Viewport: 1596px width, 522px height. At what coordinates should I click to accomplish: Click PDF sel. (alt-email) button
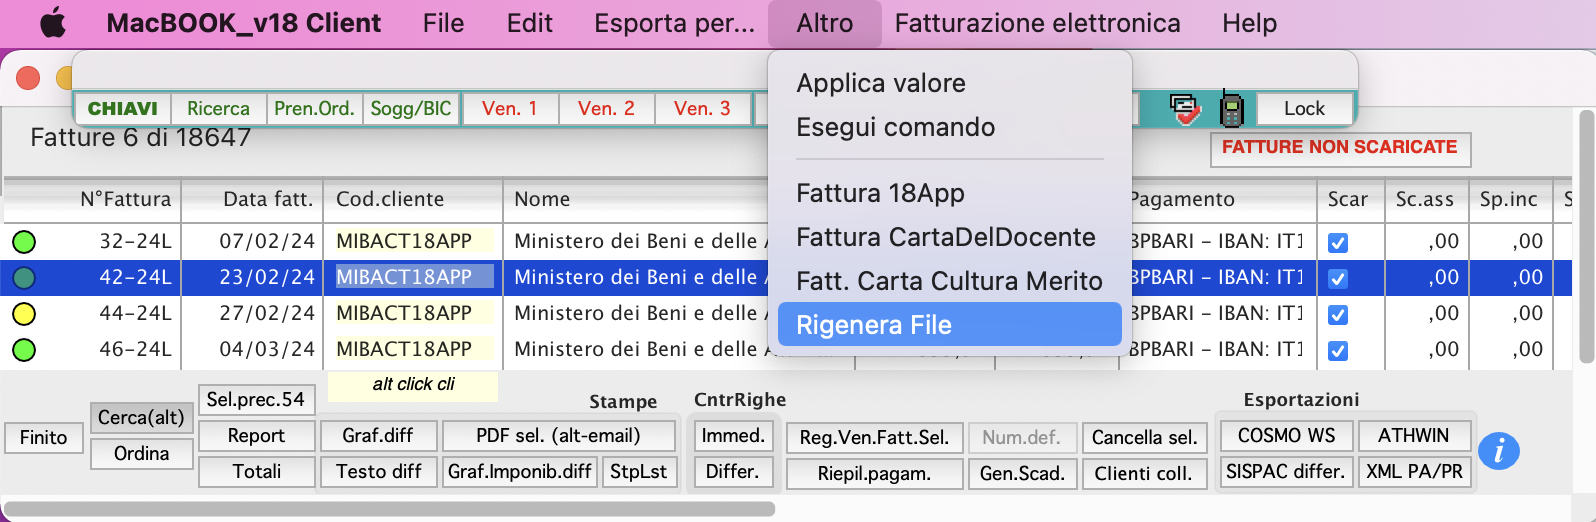coord(558,435)
